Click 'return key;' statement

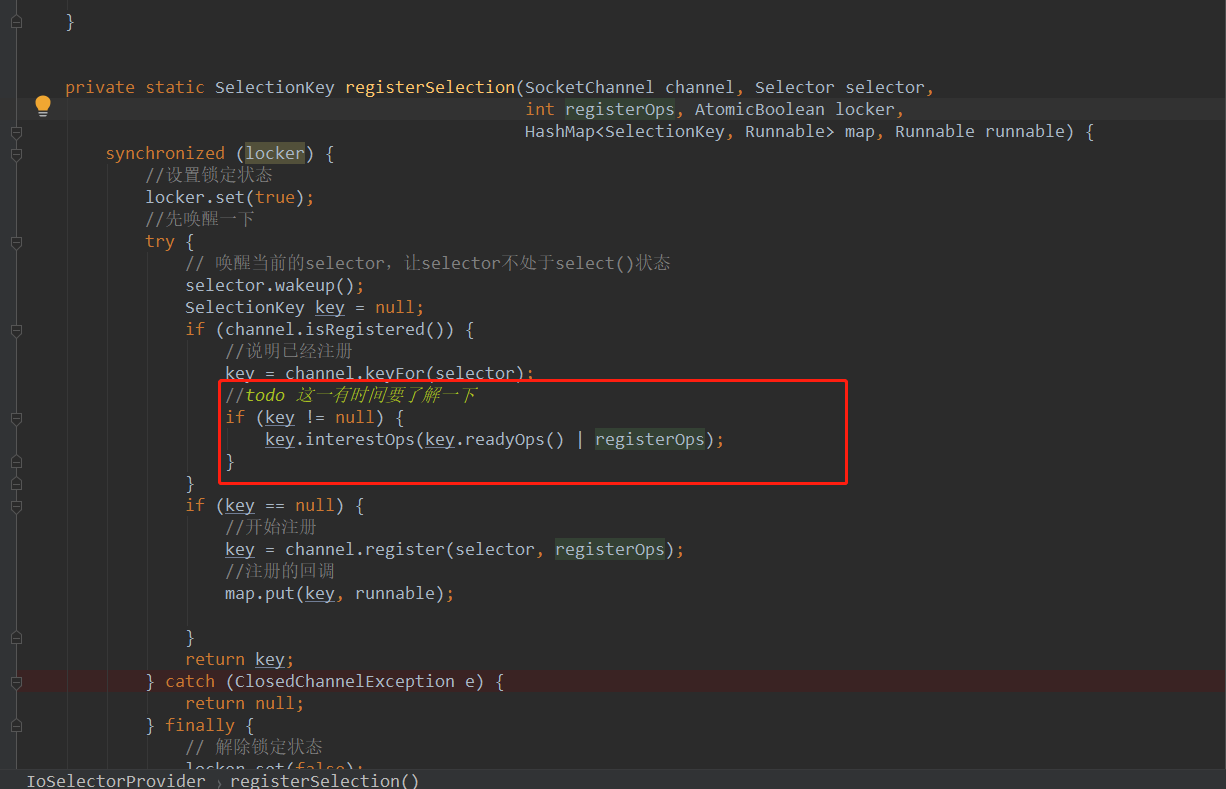(x=240, y=660)
